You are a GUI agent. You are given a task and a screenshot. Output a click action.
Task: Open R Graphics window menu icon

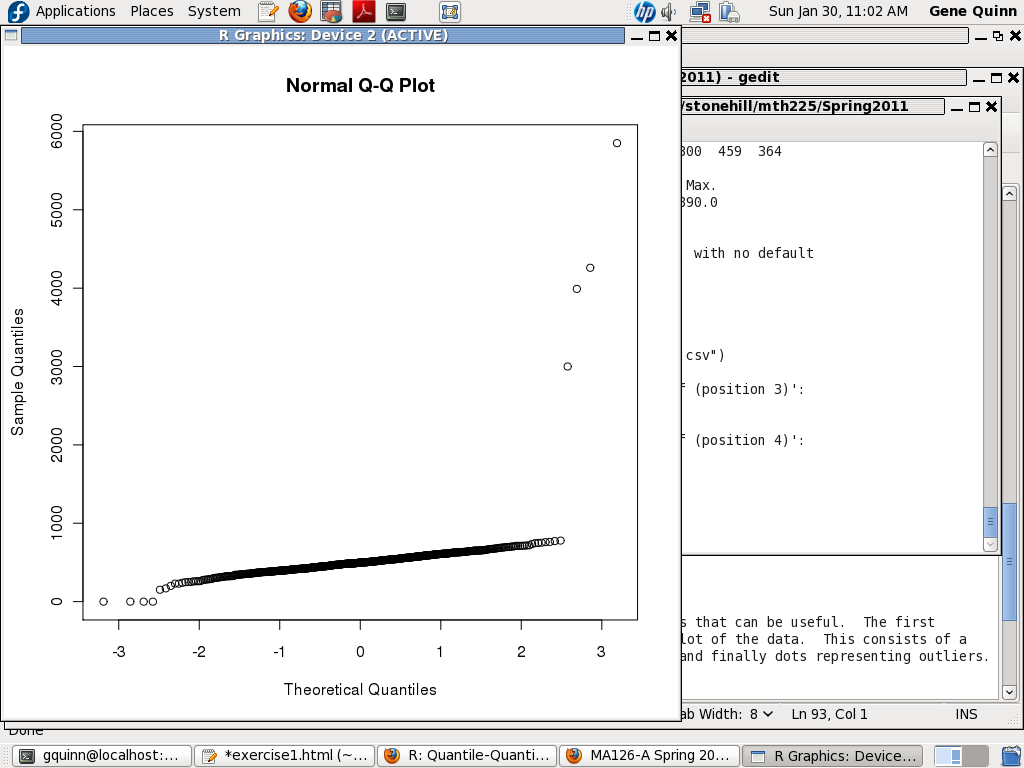[x=11, y=35]
